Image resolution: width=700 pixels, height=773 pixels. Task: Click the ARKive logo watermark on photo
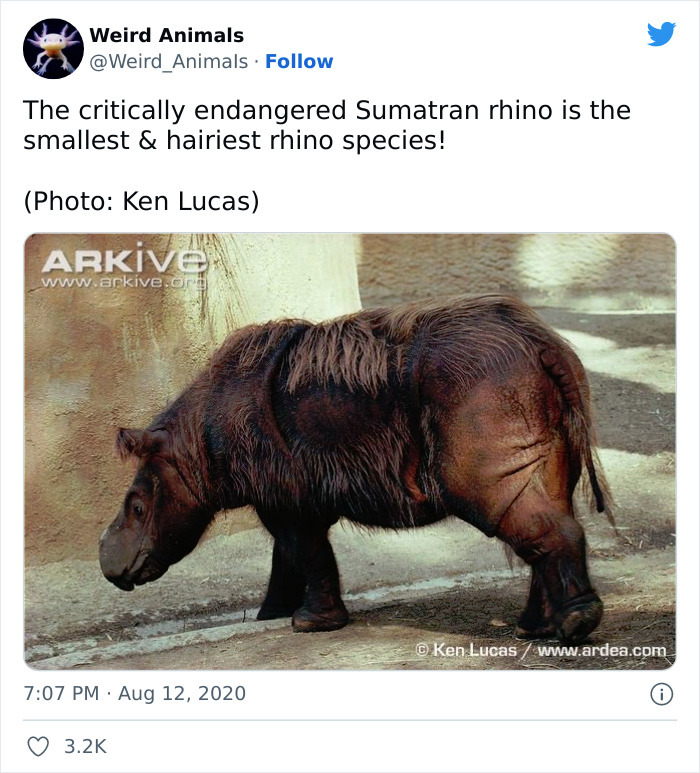[x=124, y=259]
